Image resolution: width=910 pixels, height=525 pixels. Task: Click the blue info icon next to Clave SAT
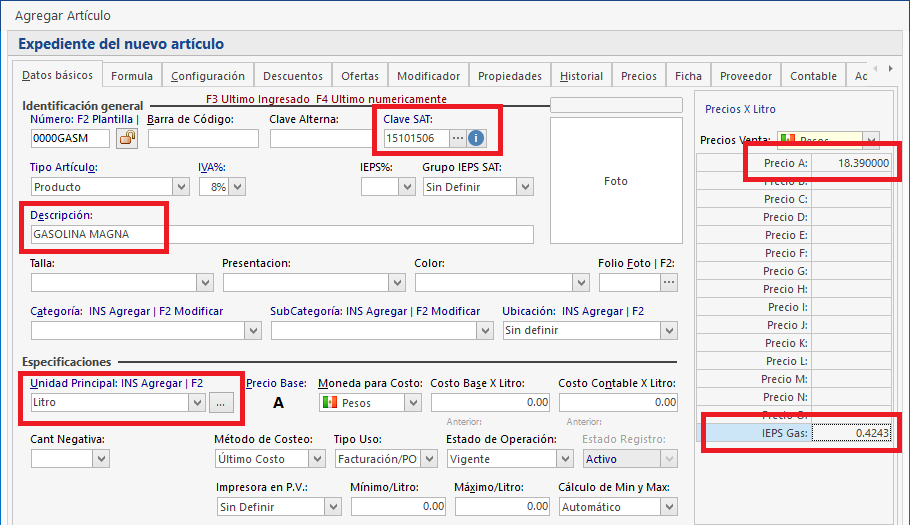tap(477, 138)
